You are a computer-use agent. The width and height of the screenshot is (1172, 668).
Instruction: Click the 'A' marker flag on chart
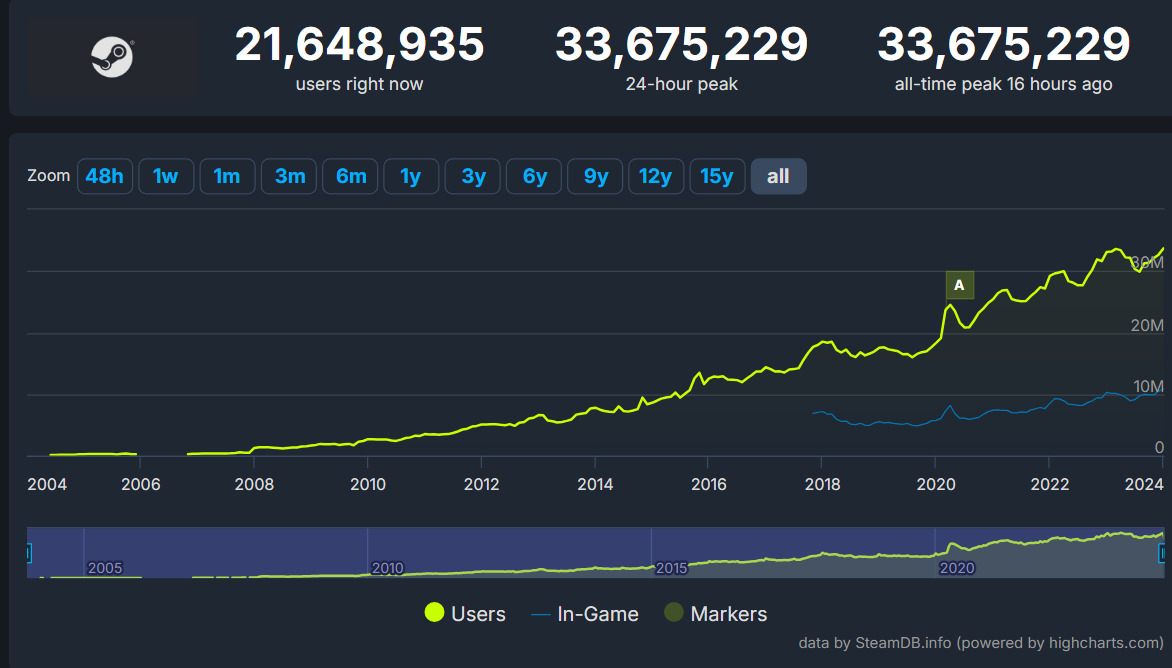959,285
